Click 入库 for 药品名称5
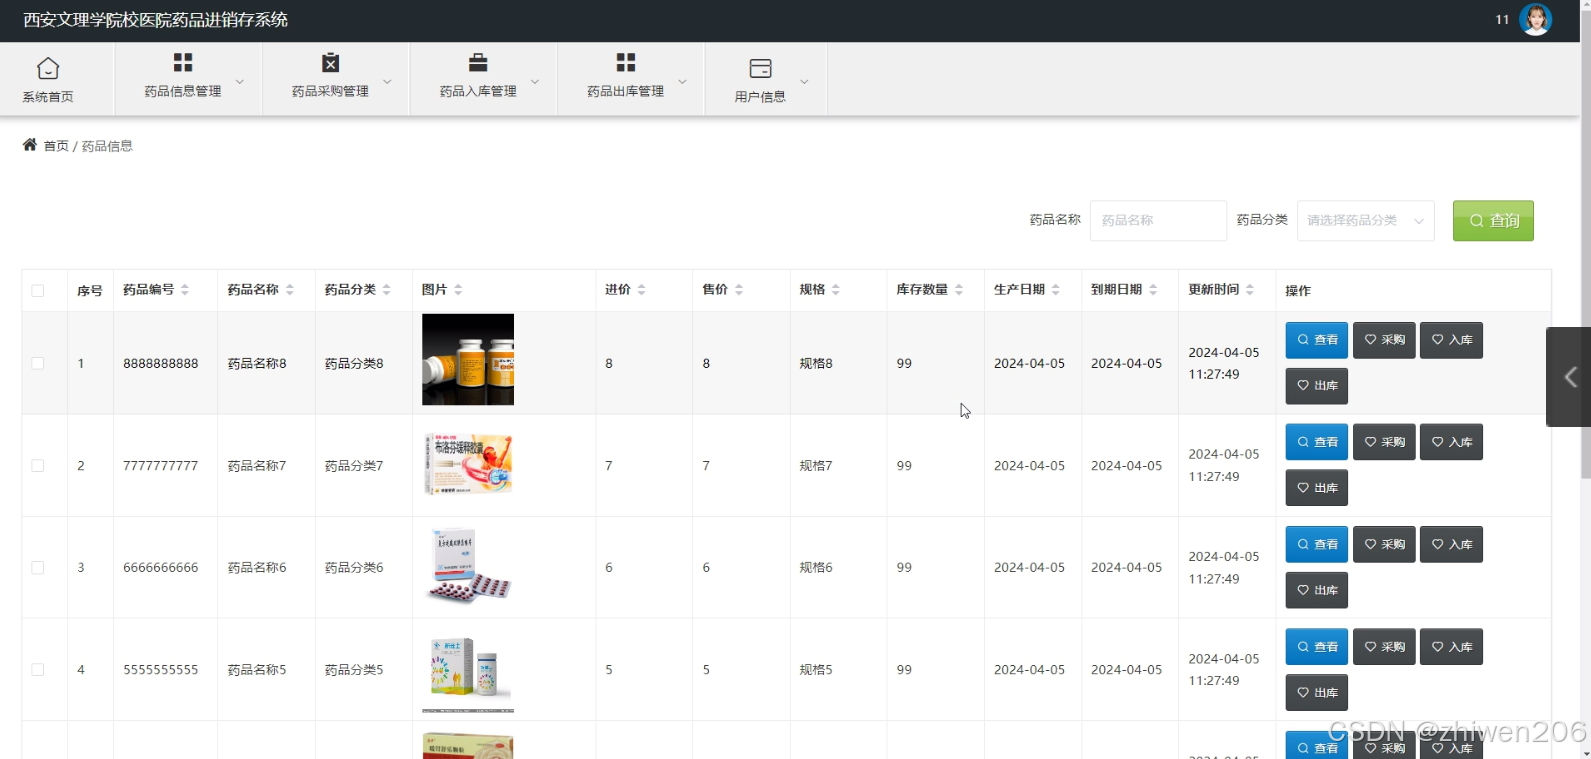 click(1451, 647)
